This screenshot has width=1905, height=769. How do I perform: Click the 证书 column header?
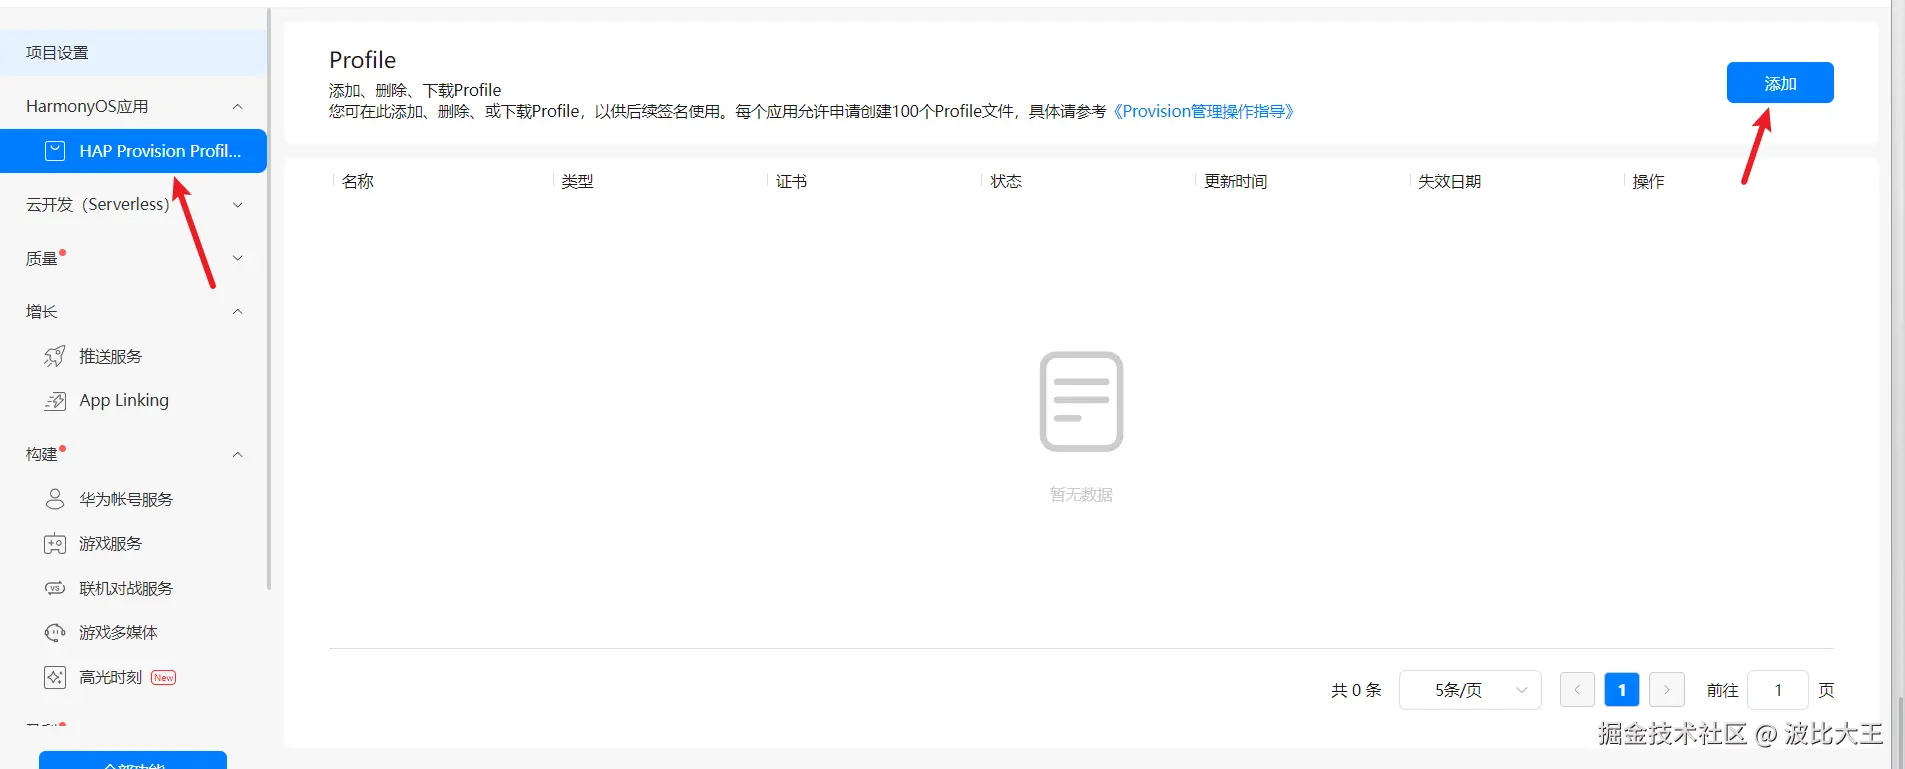(791, 181)
